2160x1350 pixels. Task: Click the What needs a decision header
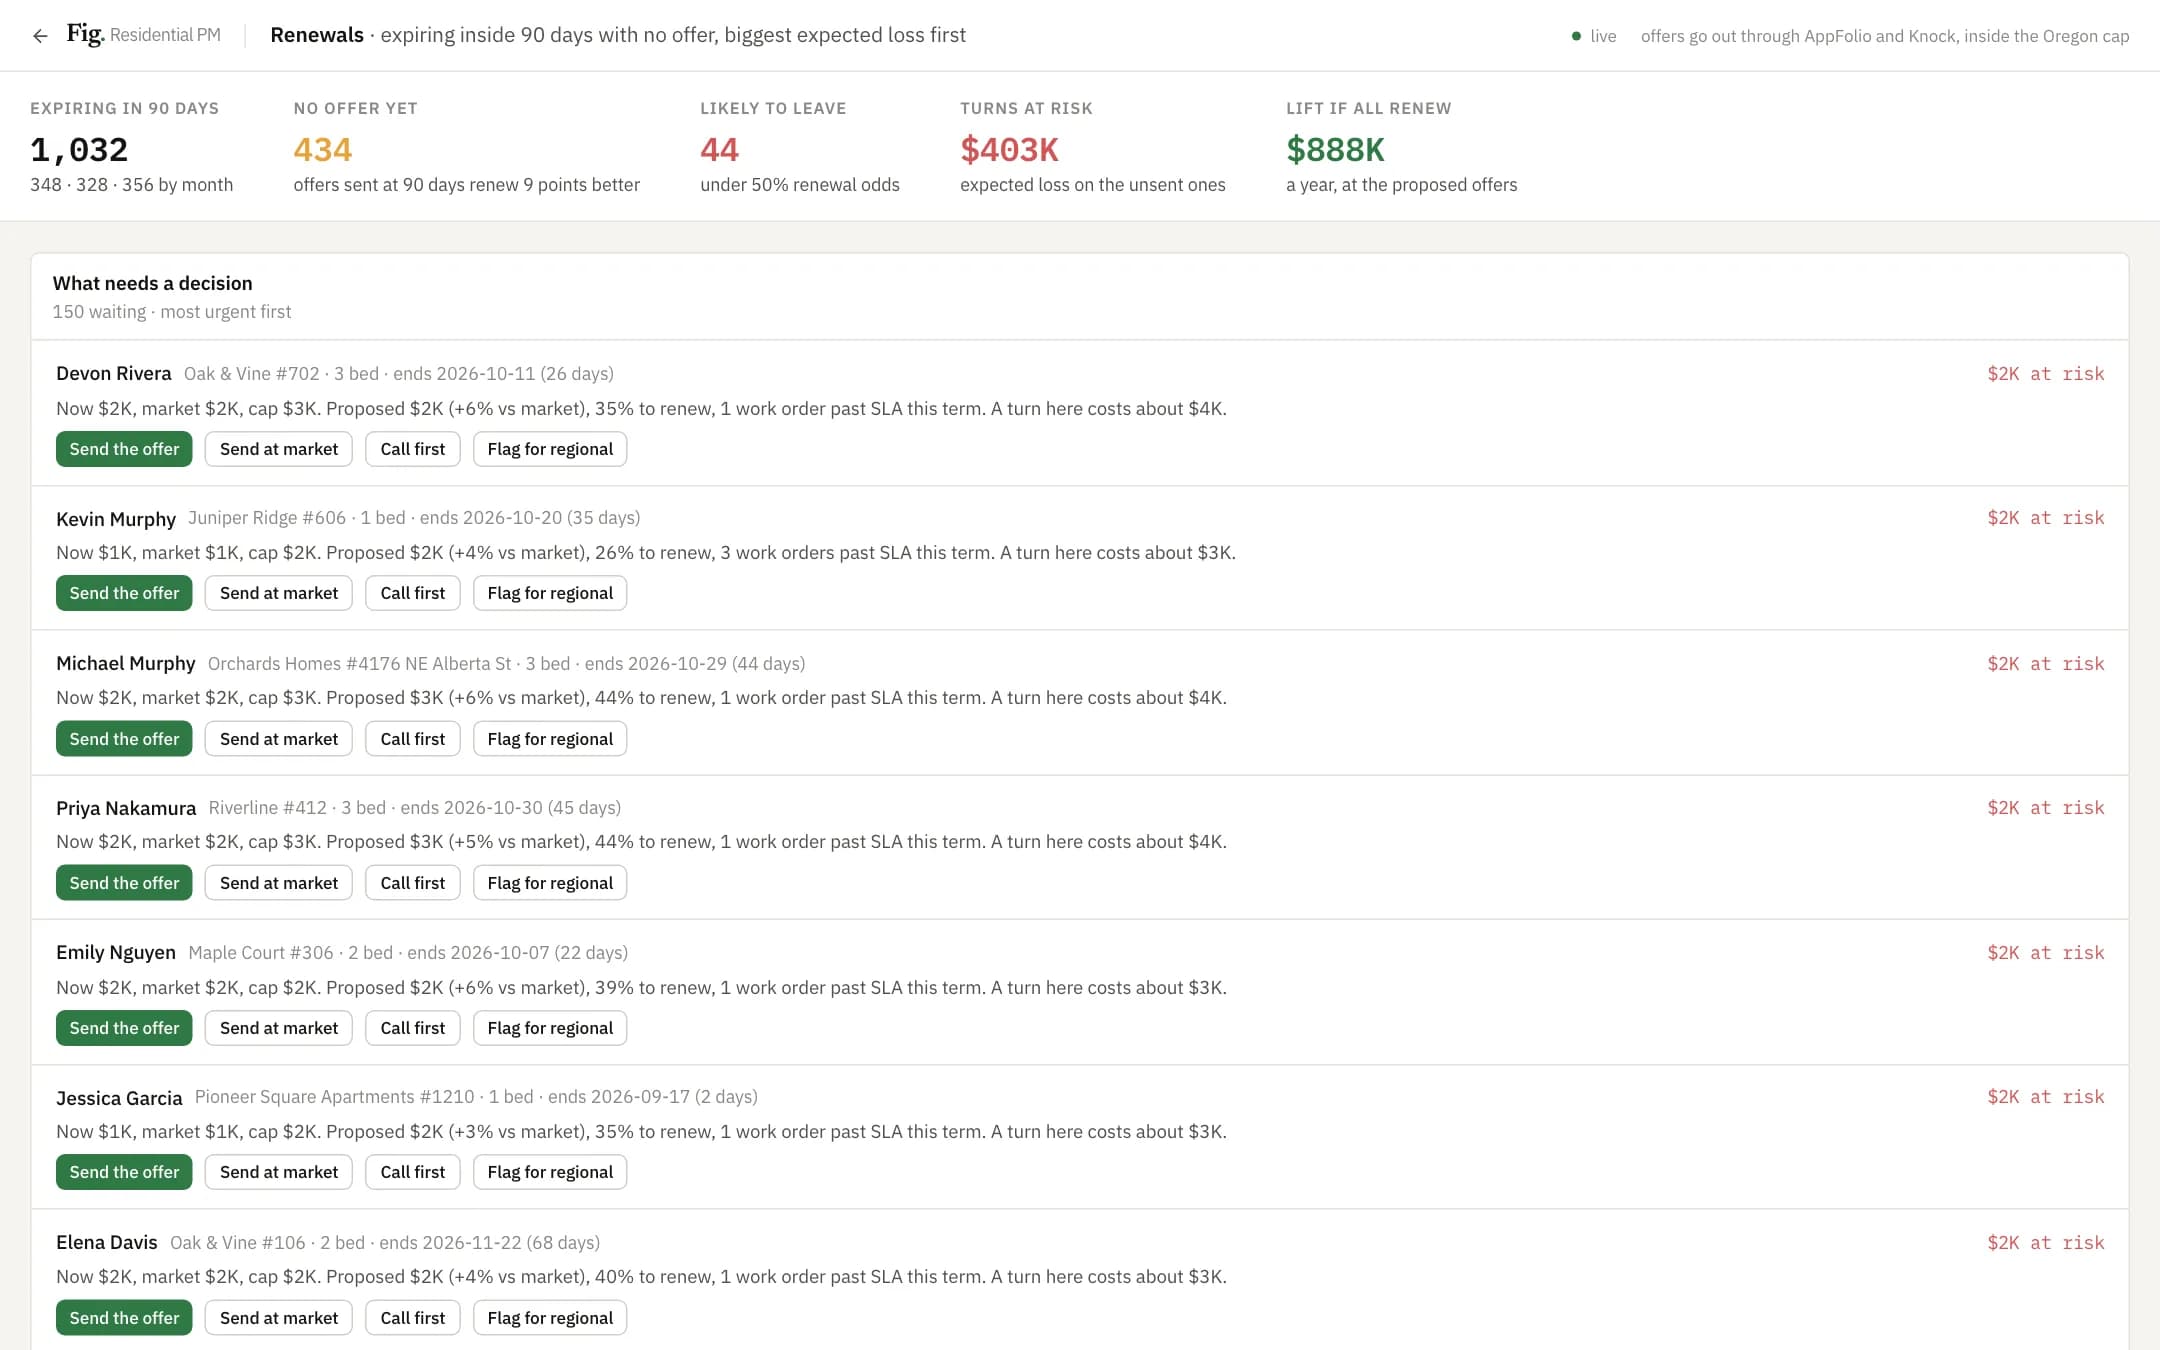pos(152,283)
